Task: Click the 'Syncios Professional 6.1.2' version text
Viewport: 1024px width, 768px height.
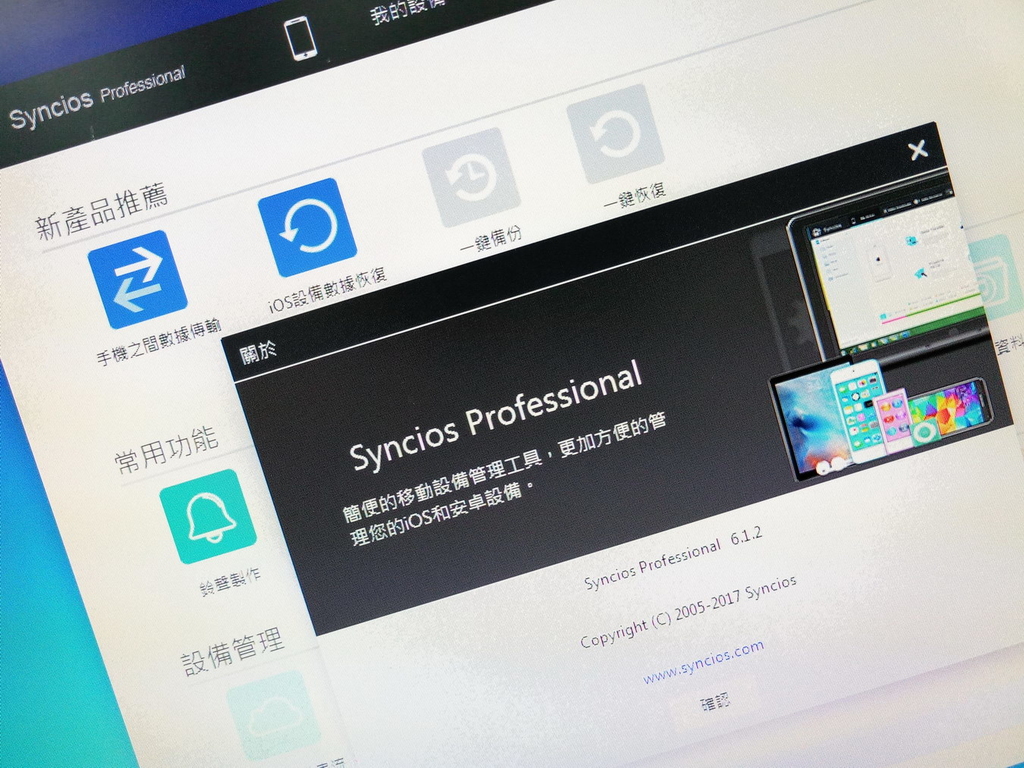Action: 673,557
